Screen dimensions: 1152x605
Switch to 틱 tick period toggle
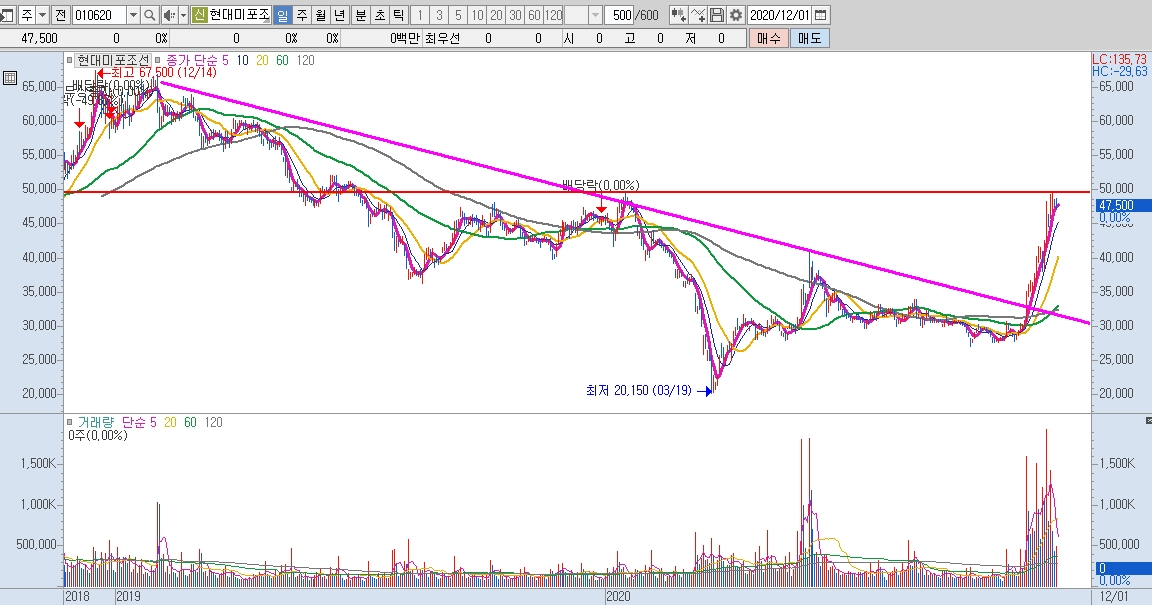pyautogui.click(x=398, y=15)
